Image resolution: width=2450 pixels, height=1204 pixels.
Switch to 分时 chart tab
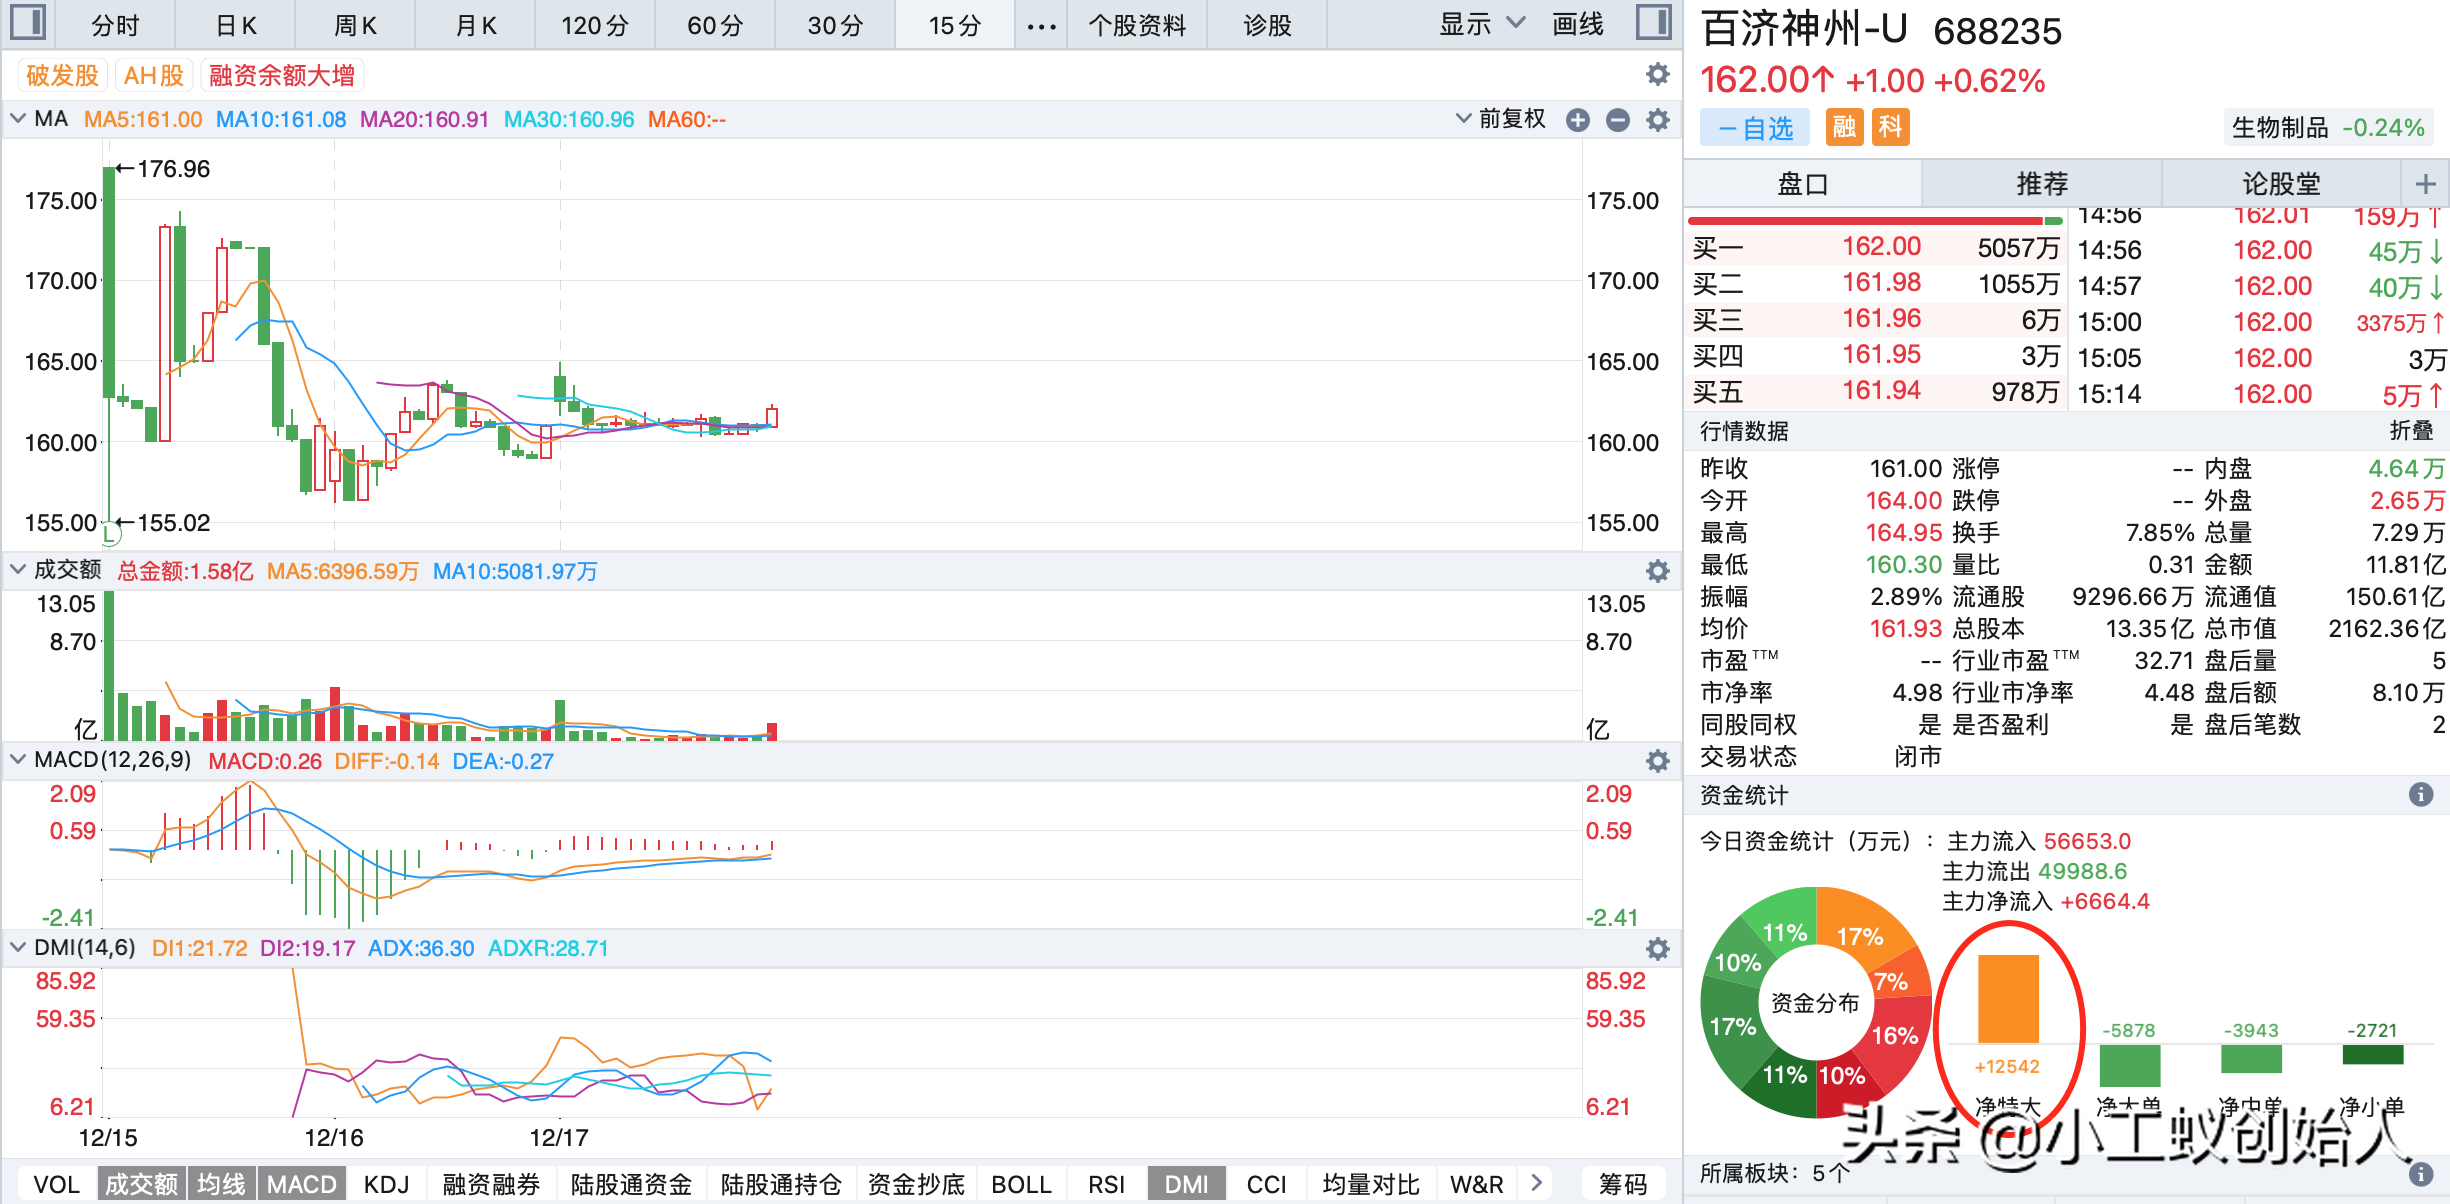point(115,26)
